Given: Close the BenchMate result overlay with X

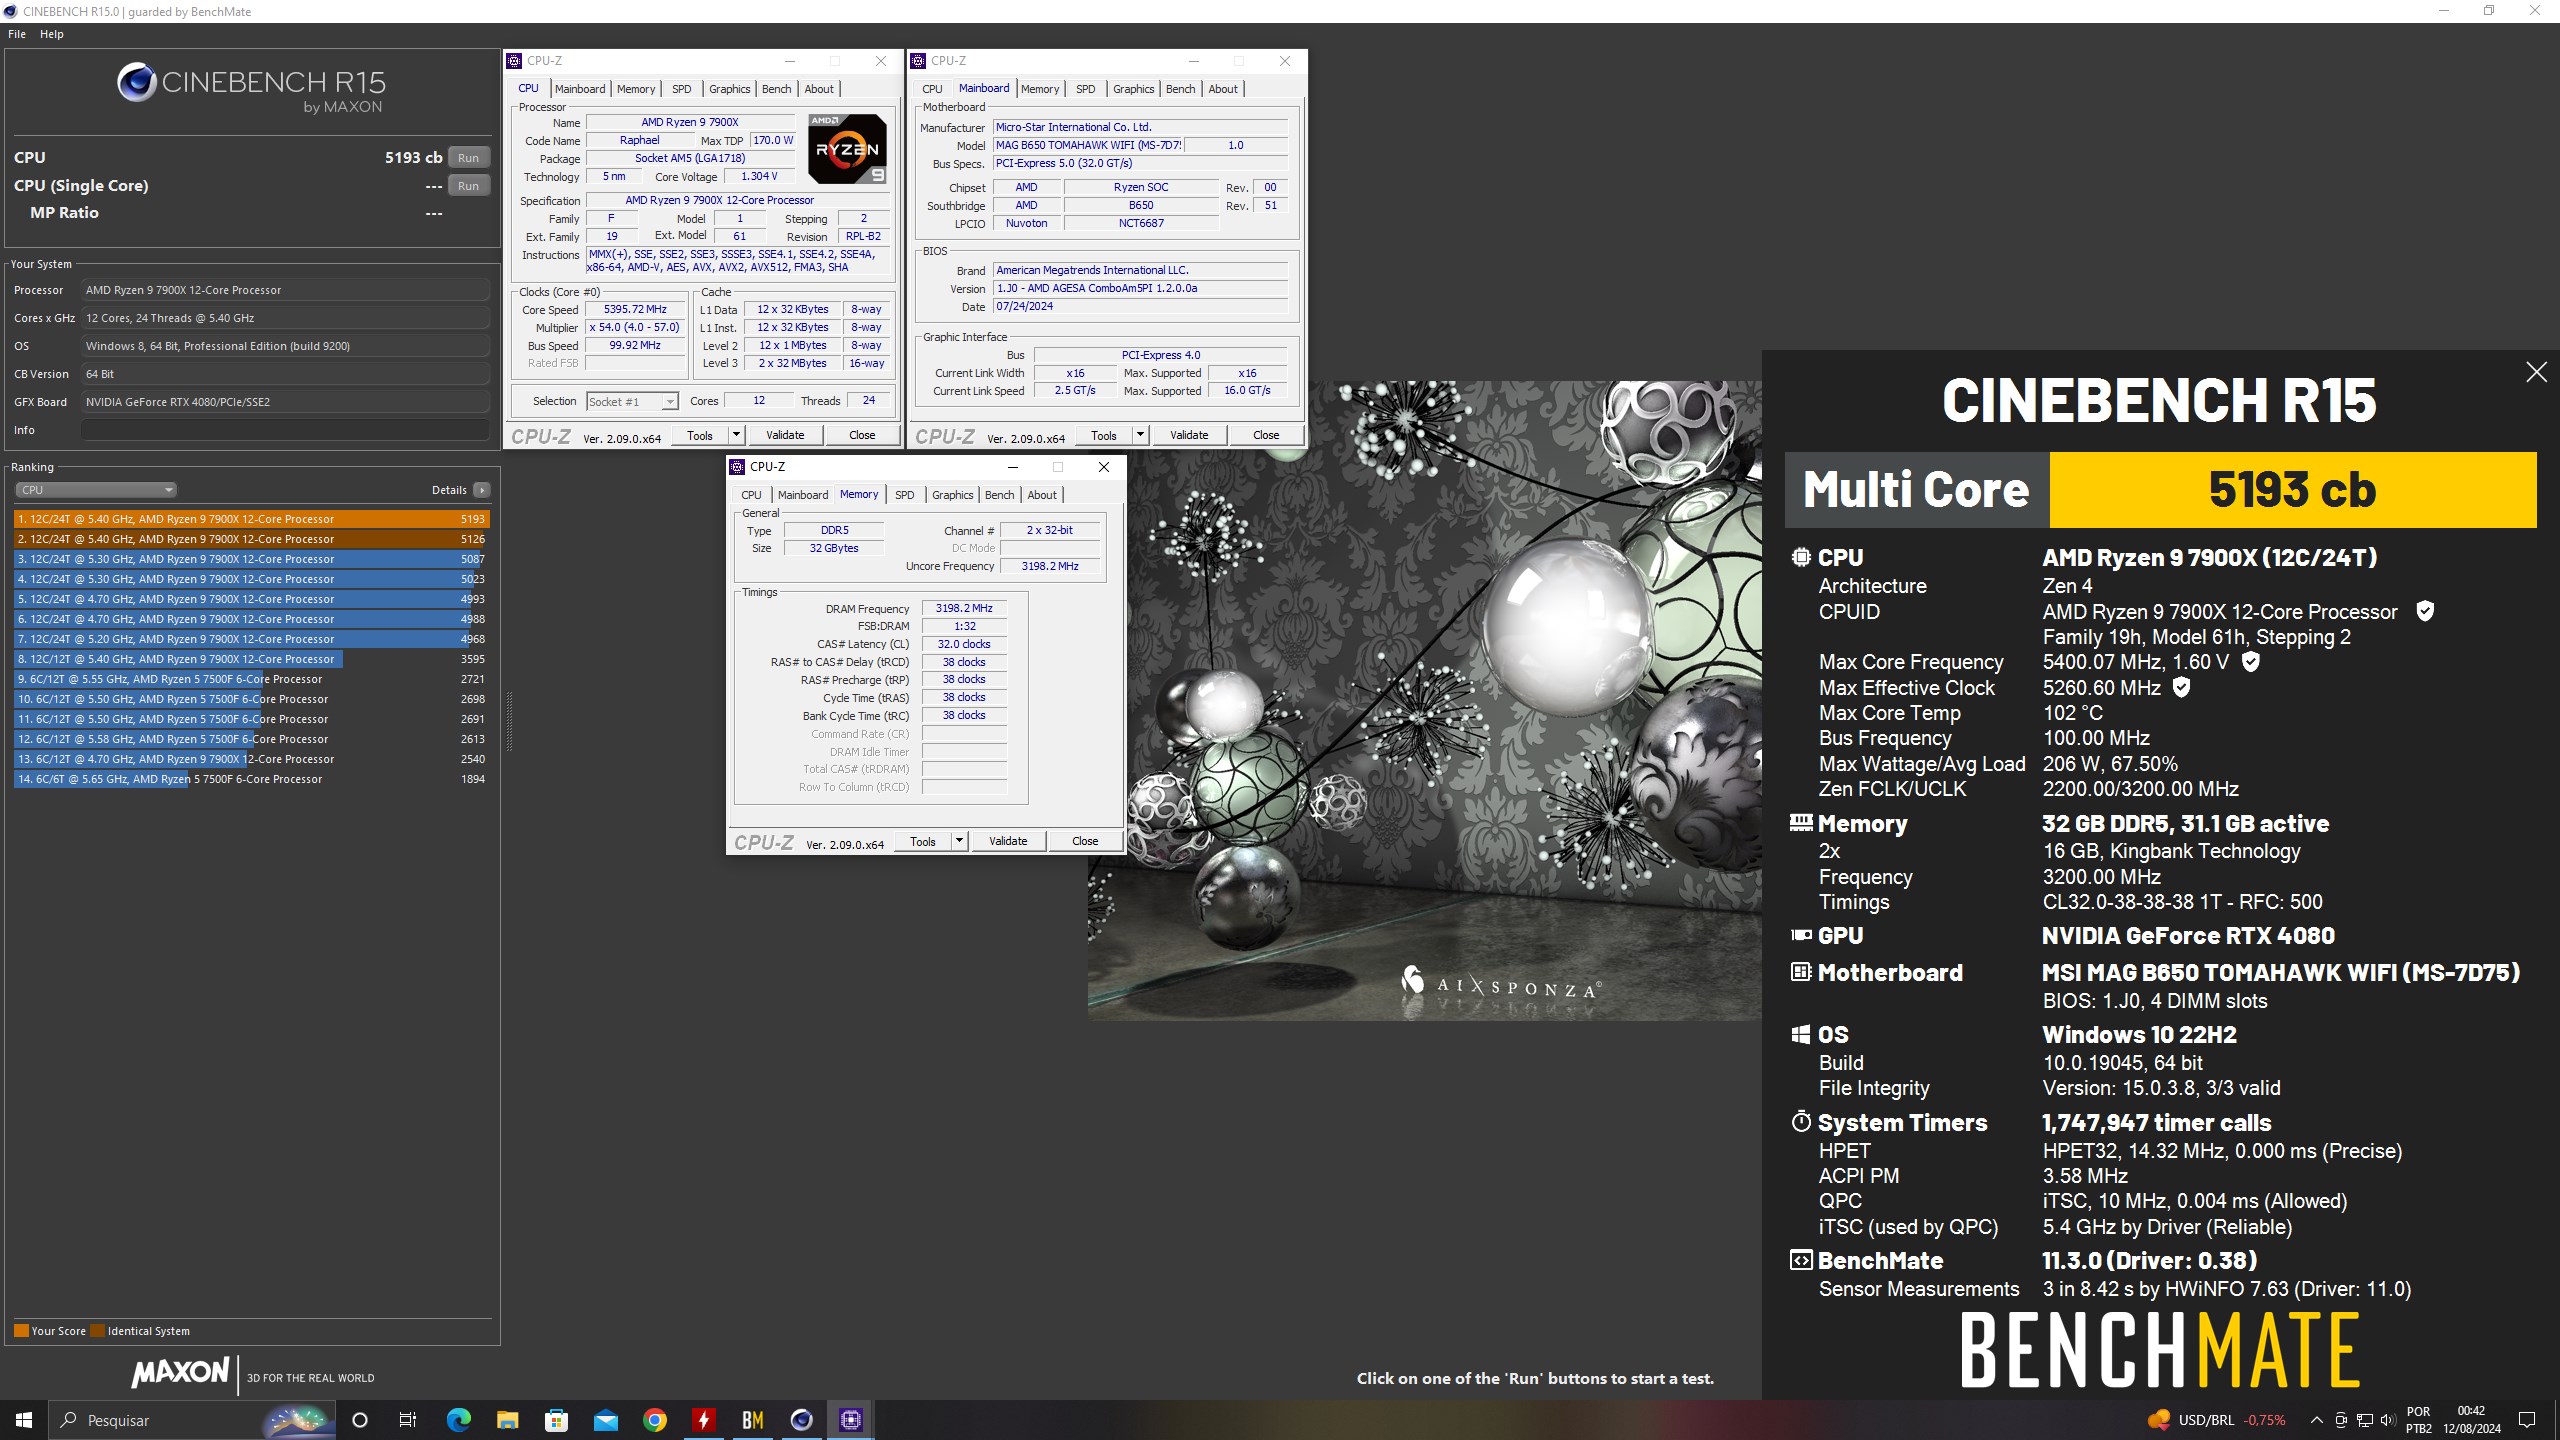Looking at the screenshot, I should (2536, 372).
